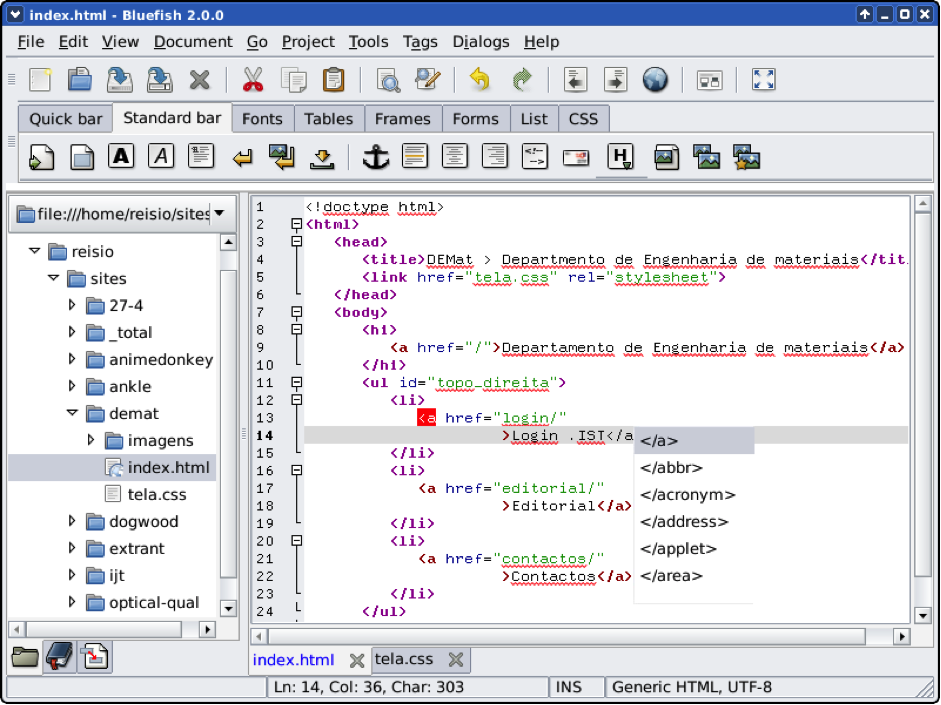
Task: Close the index.html document tab
Action: pyautogui.click(x=357, y=661)
